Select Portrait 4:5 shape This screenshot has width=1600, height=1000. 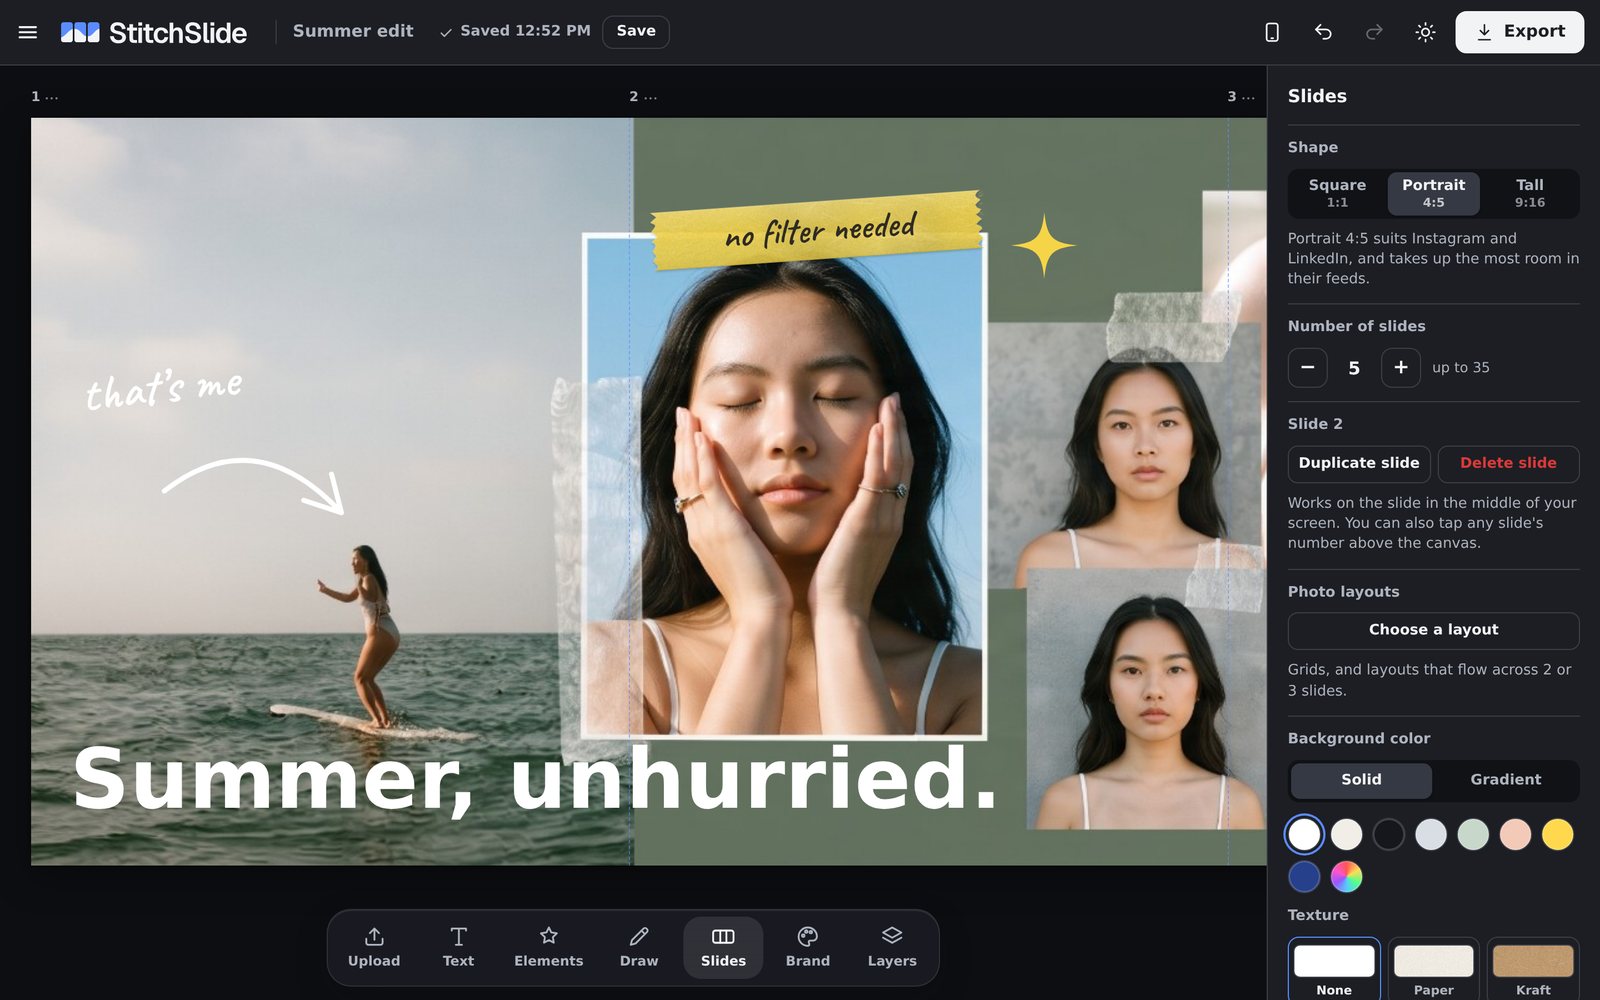(x=1433, y=193)
